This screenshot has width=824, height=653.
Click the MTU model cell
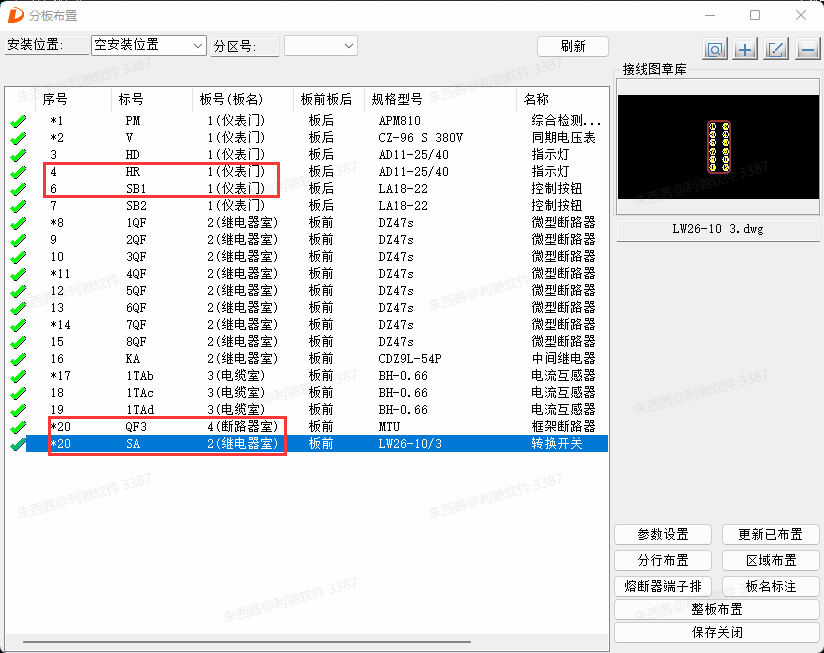389,427
